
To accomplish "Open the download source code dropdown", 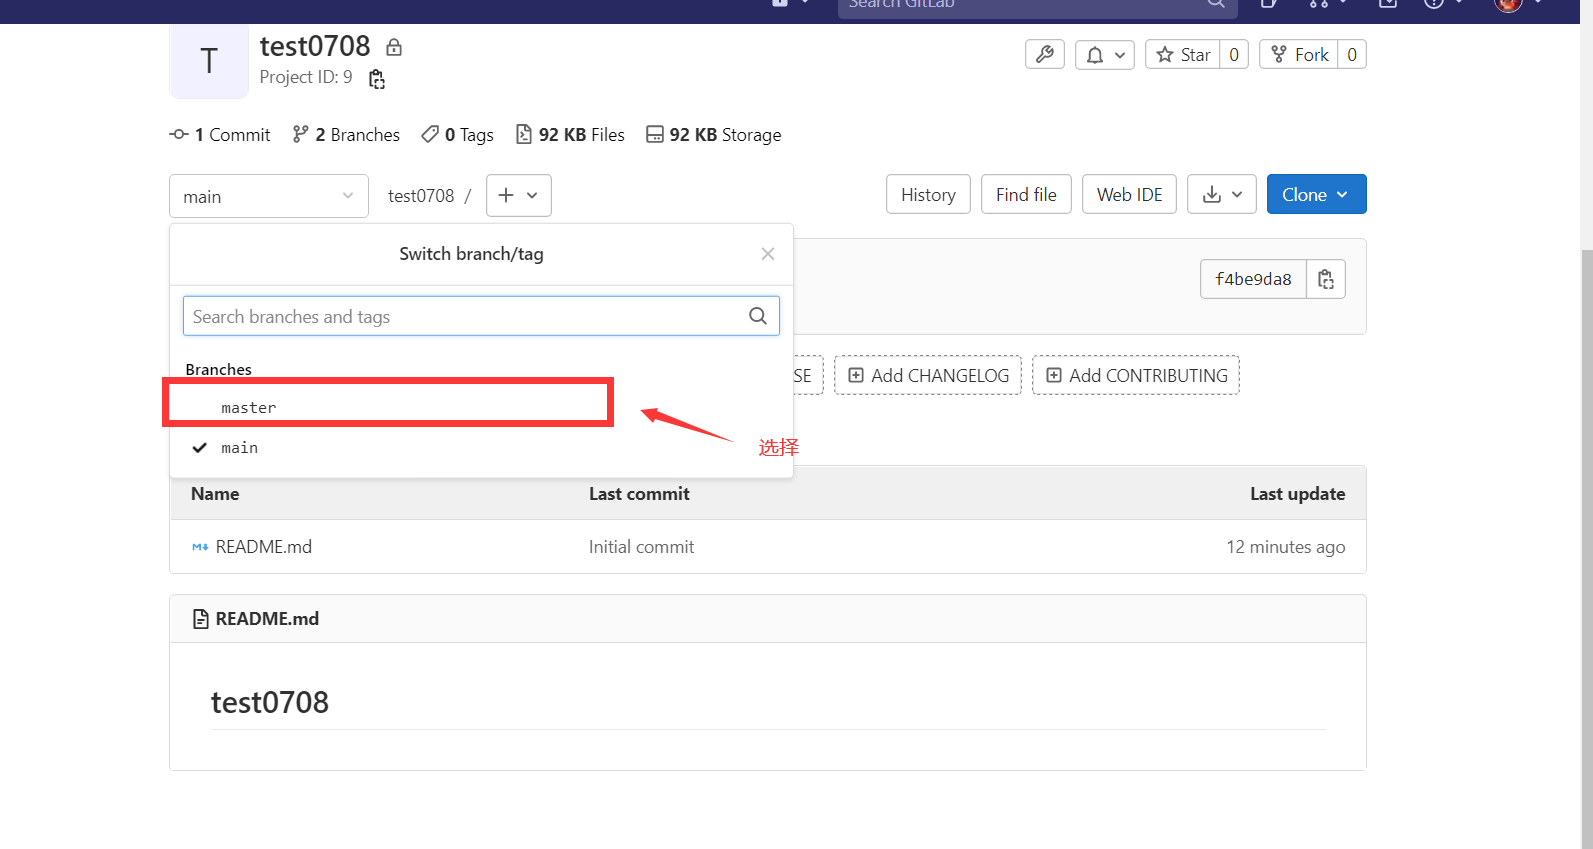I will coord(1222,195).
